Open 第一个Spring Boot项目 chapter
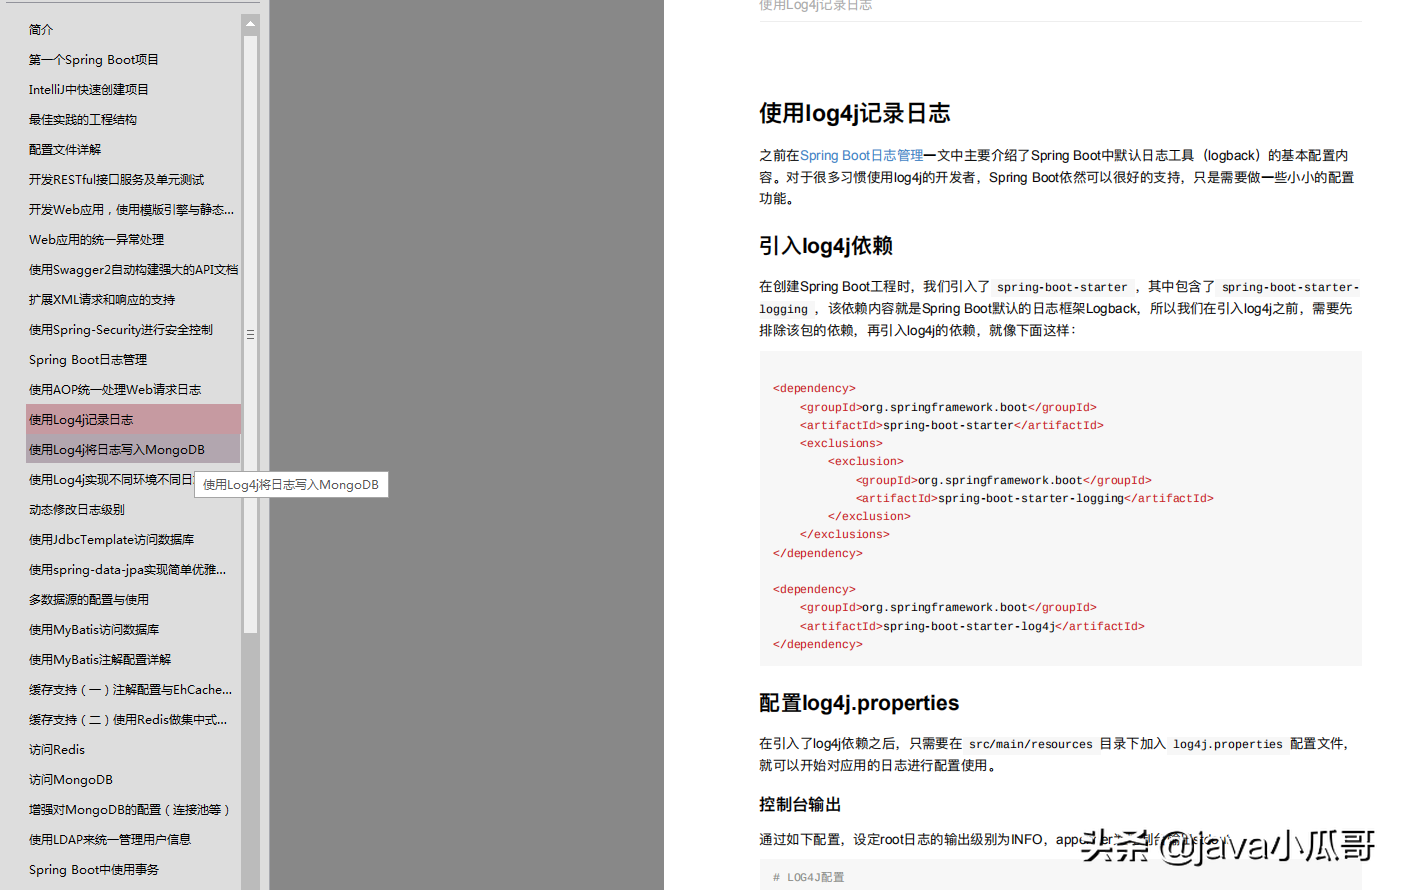The image size is (1401, 890). coord(94,60)
